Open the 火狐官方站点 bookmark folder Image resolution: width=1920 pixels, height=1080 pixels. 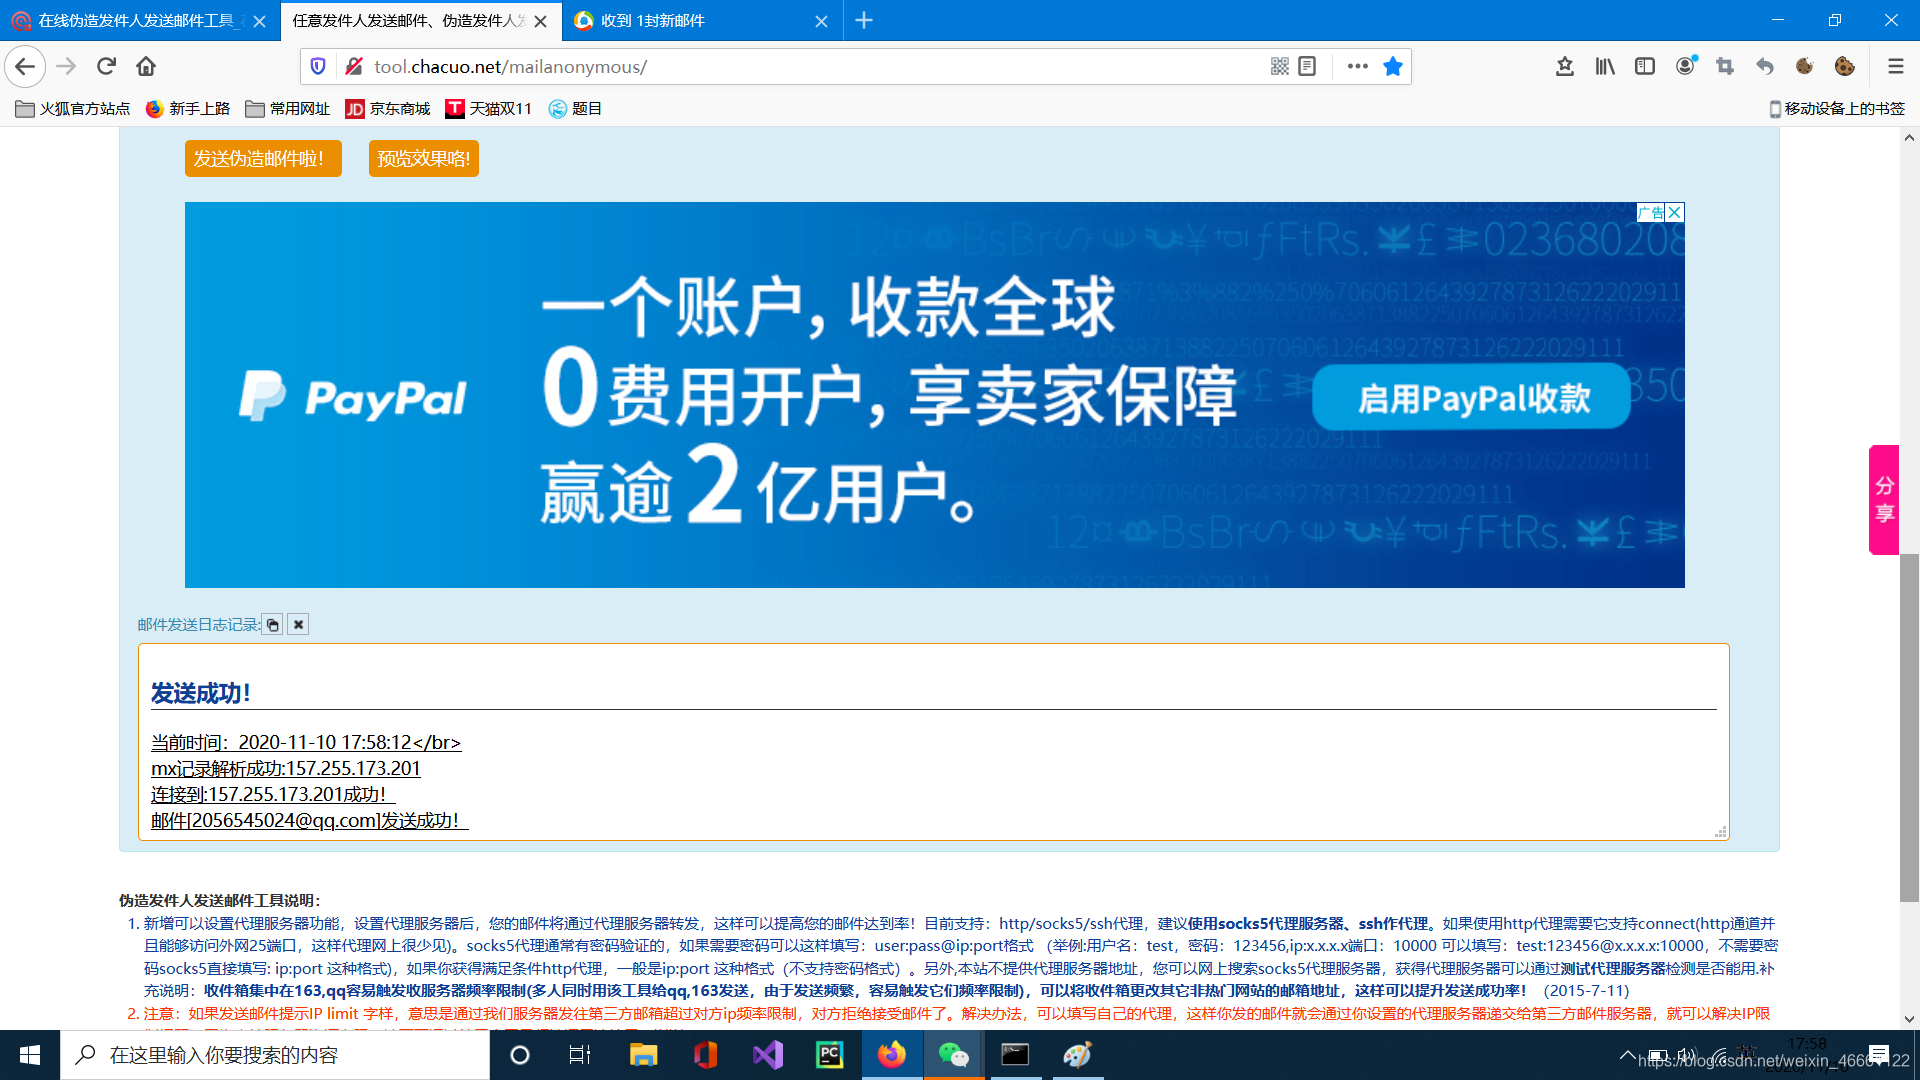73,108
